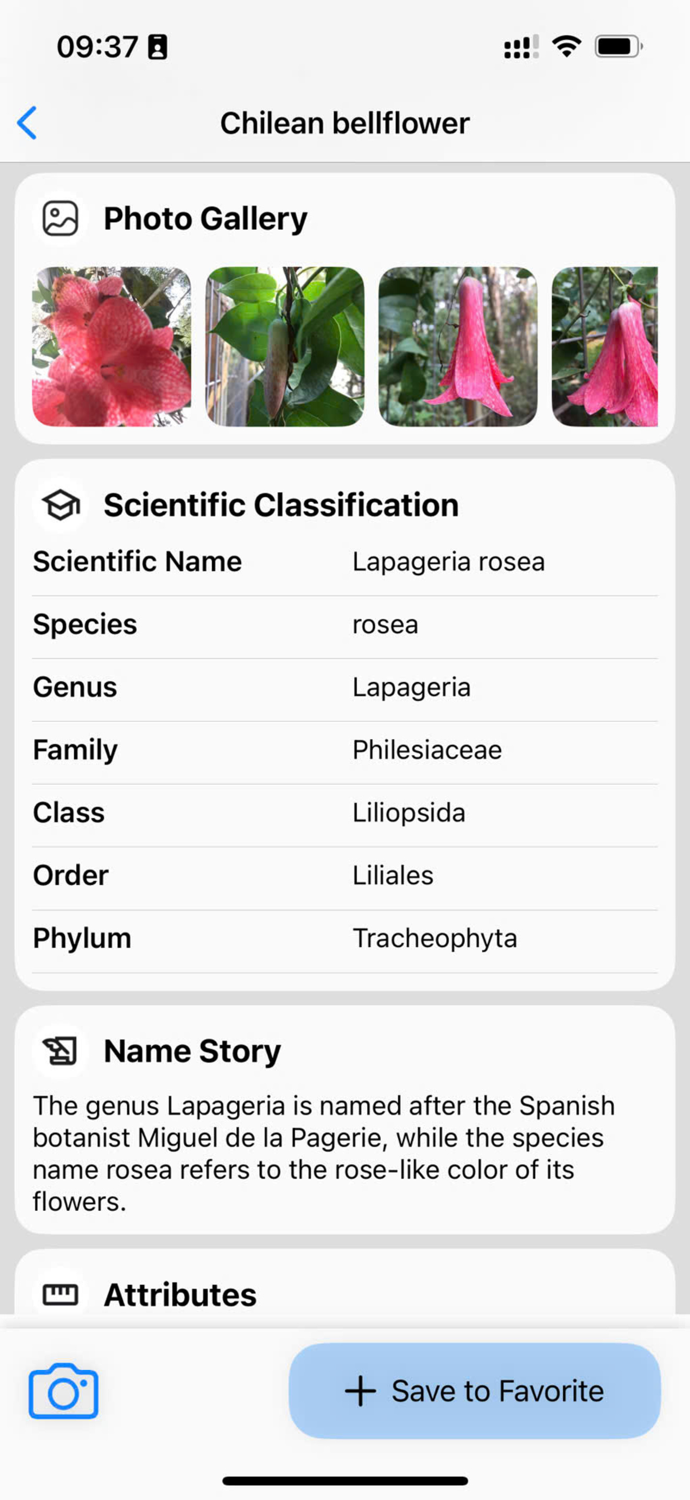690x1500 pixels.
Task: Select the Scientific Name row value
Action: pos(448,561)
